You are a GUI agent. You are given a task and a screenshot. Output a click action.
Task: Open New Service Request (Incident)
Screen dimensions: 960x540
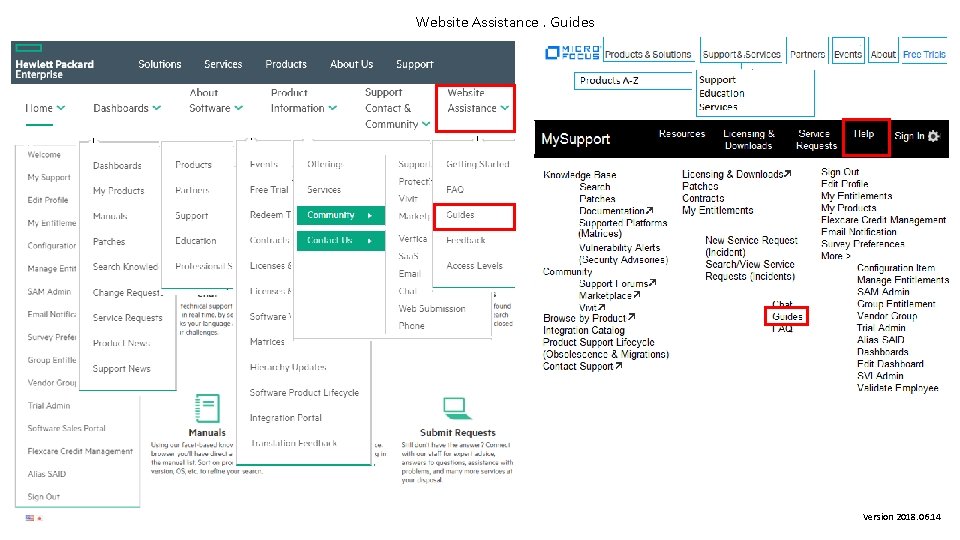coord(751,246)
